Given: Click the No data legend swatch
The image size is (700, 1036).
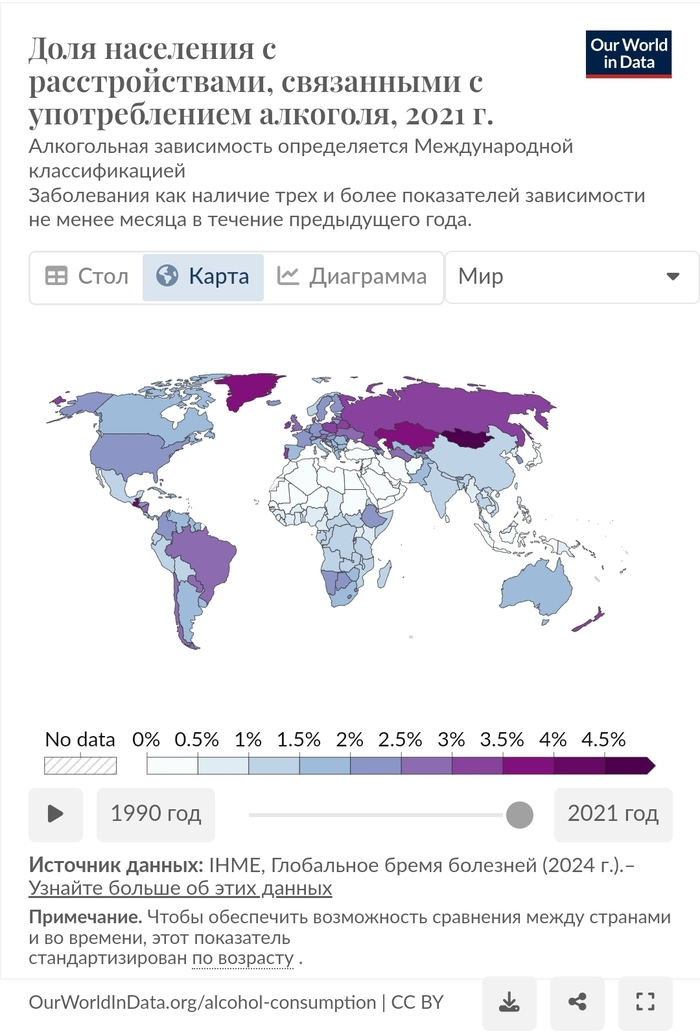Looking at the screenshot, I should pyautogui.click(x=81, y=766).
